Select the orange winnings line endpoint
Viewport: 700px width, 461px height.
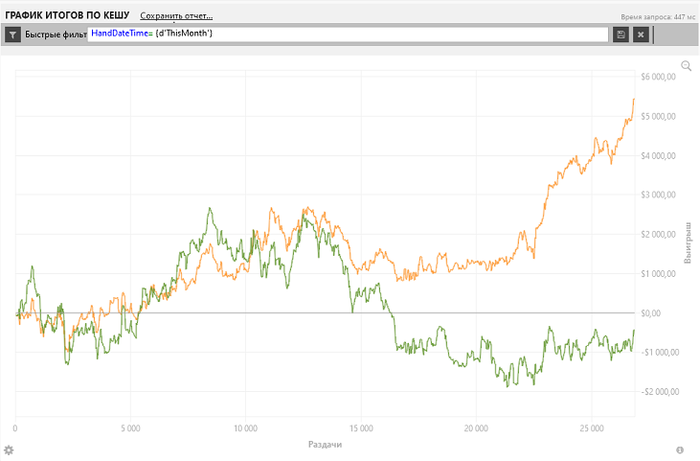(634, 99)
